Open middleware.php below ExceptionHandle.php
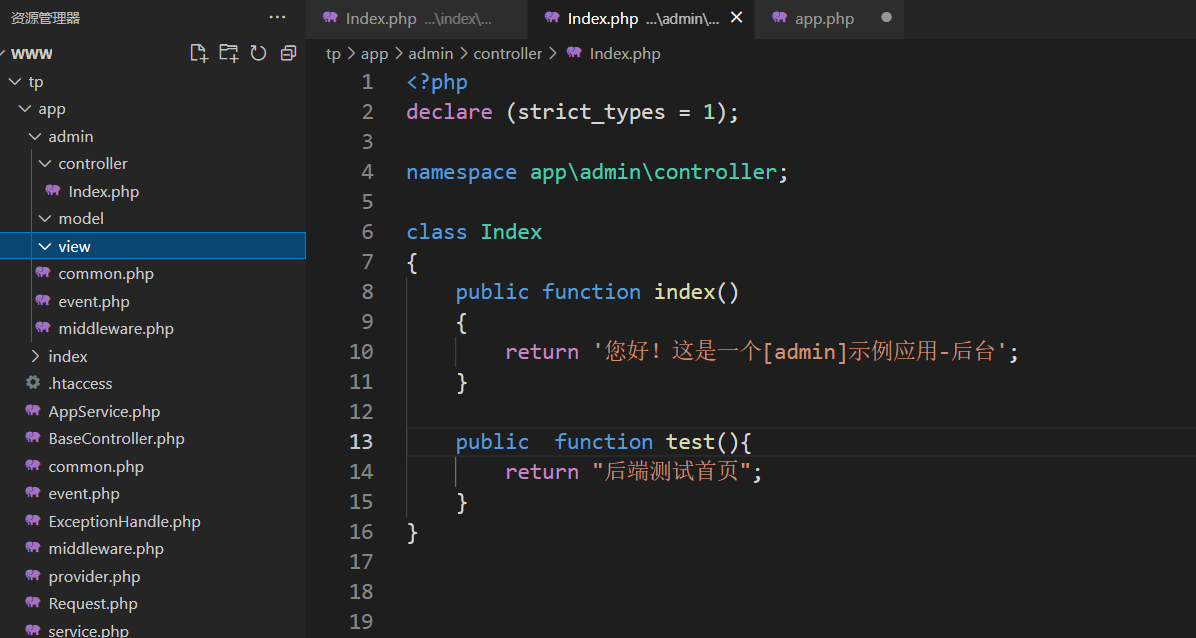 pyautogui.click(x=106, y=549)
